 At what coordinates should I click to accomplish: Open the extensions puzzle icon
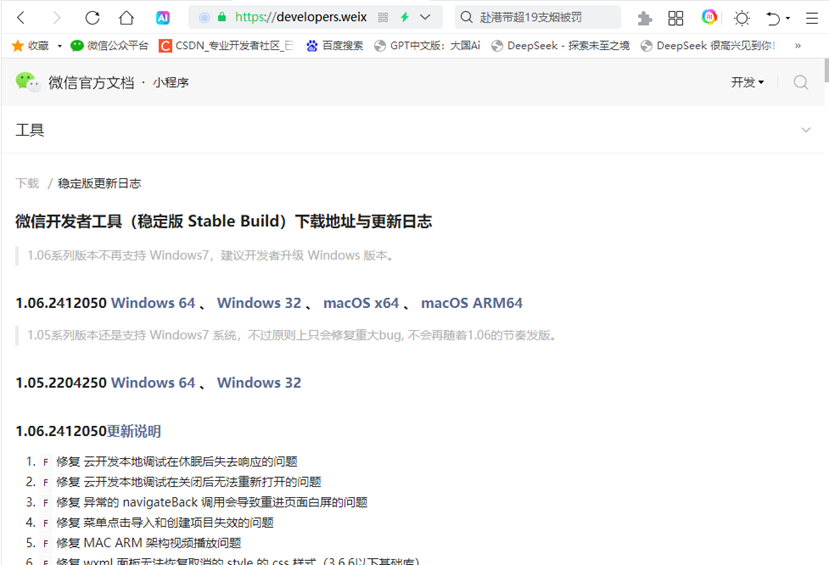coord(644,18)
